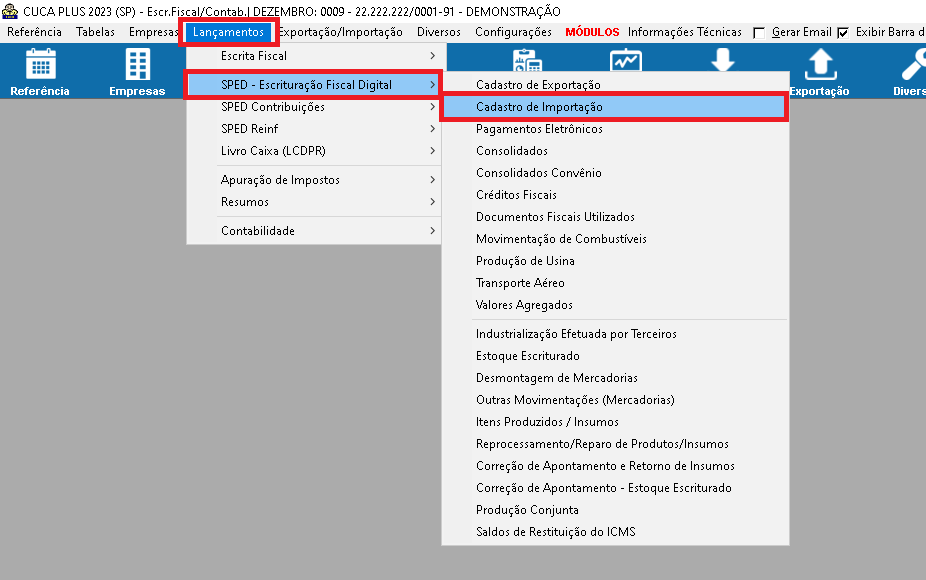926x580 pixels.
Task: Select Transporte Aéreo
Action: pyautogui.click(x=615, y=283)
